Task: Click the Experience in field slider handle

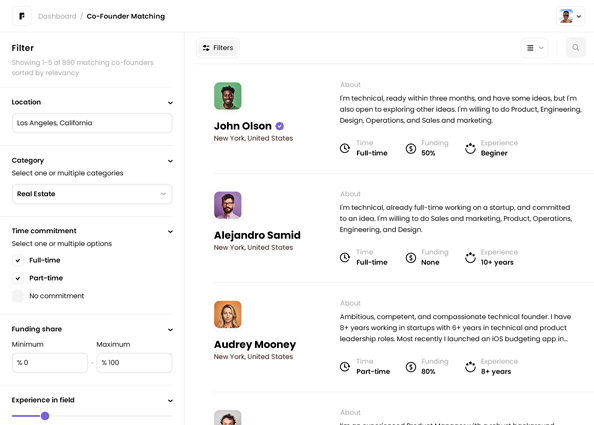Action: (45, 416)
